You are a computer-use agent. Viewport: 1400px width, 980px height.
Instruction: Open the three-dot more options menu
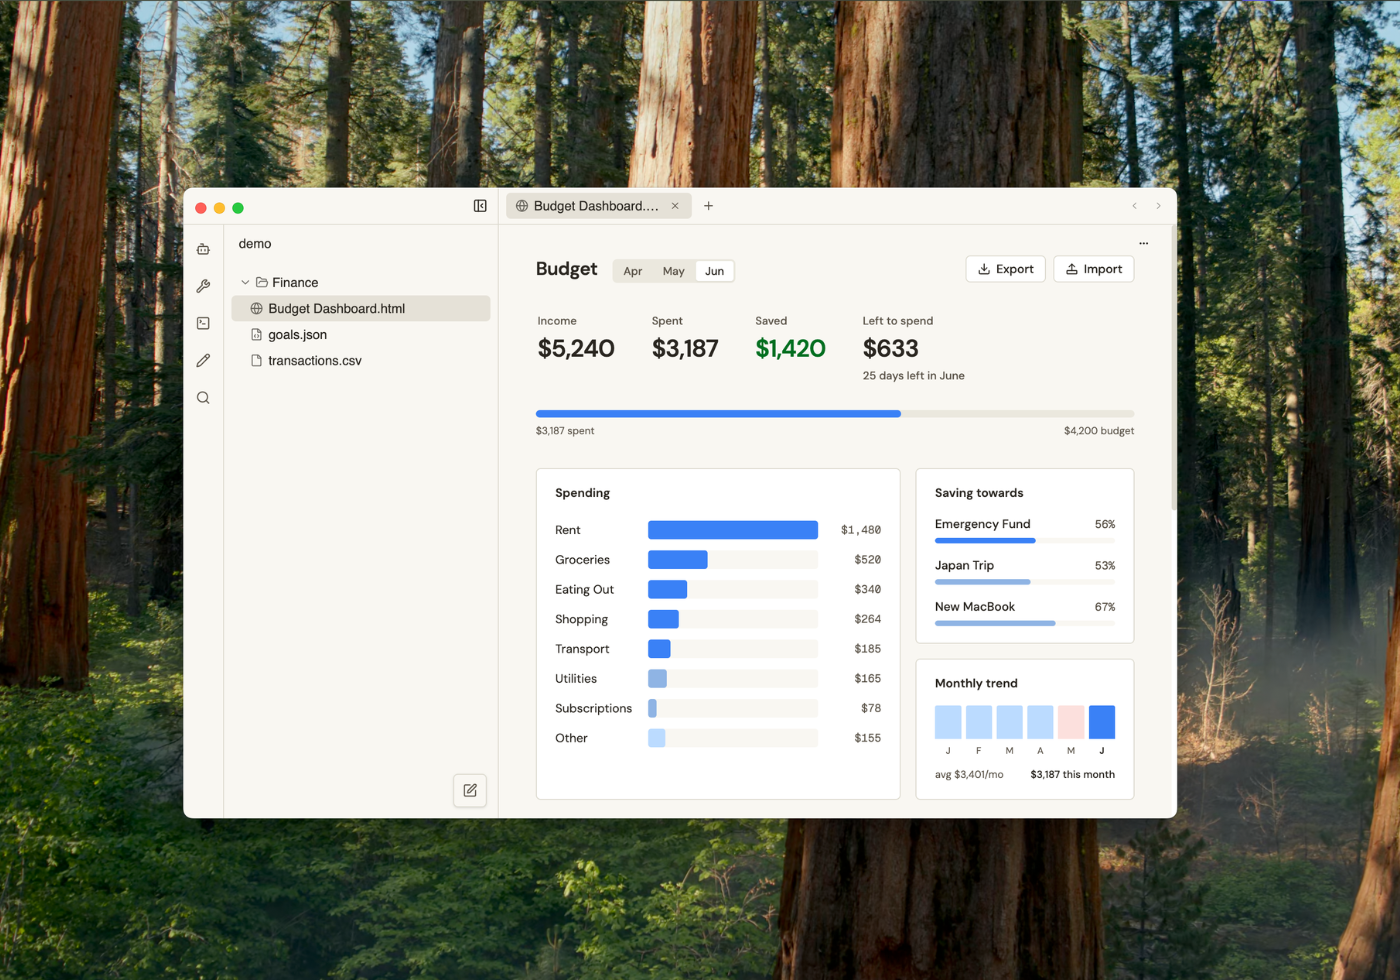click(1143, 243)
